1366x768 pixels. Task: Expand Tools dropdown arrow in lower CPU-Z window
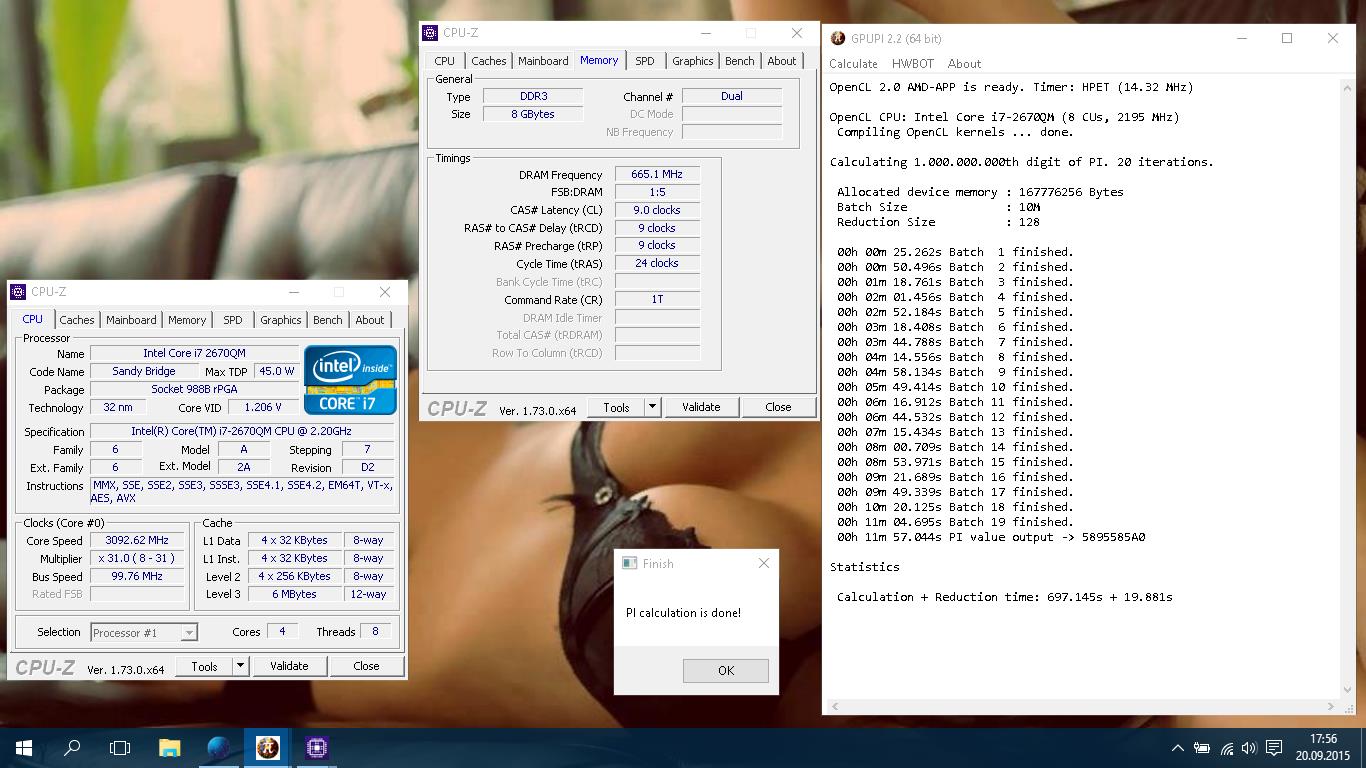pyautogui.click(x=240, y=666)
